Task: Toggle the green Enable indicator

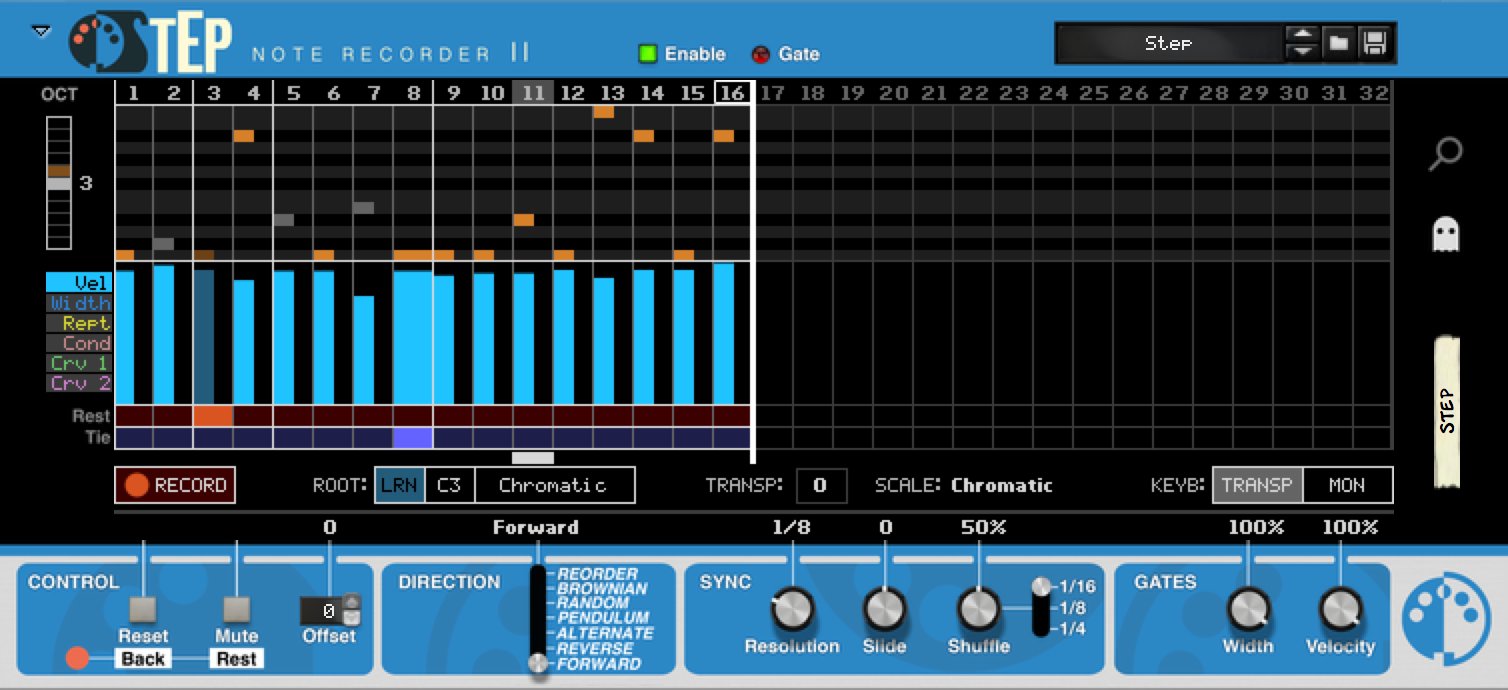Action: [647, 54]
